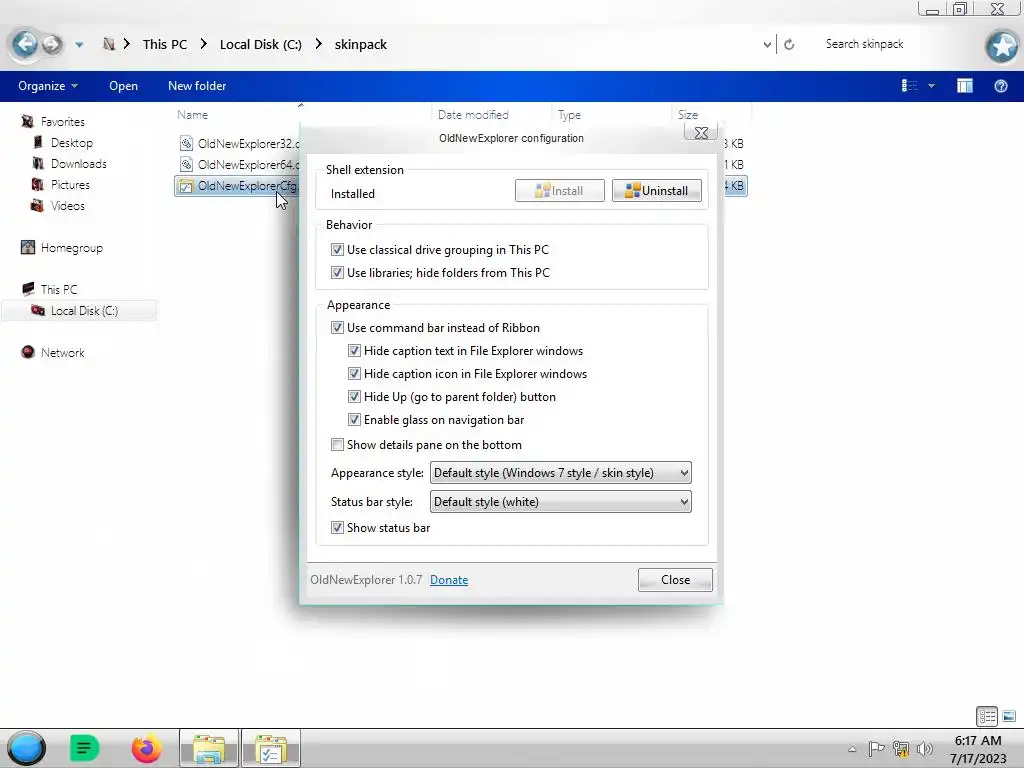
Task: Click the volume speaker tray icon
Action: tap(924, 748)
